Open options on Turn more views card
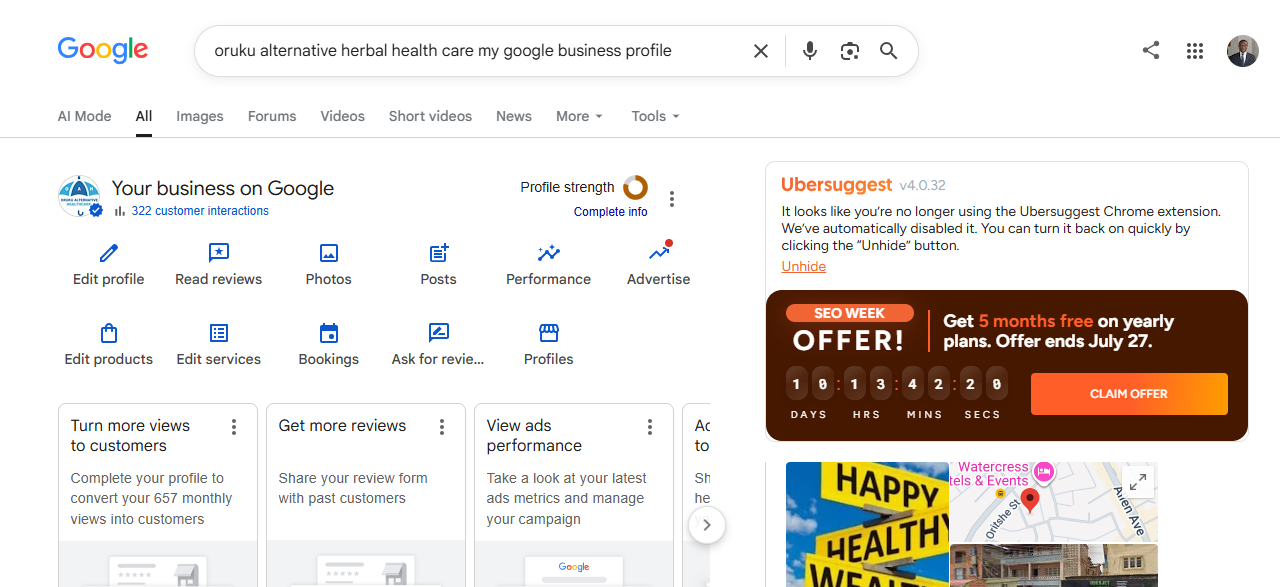 (x=234, y=427)
